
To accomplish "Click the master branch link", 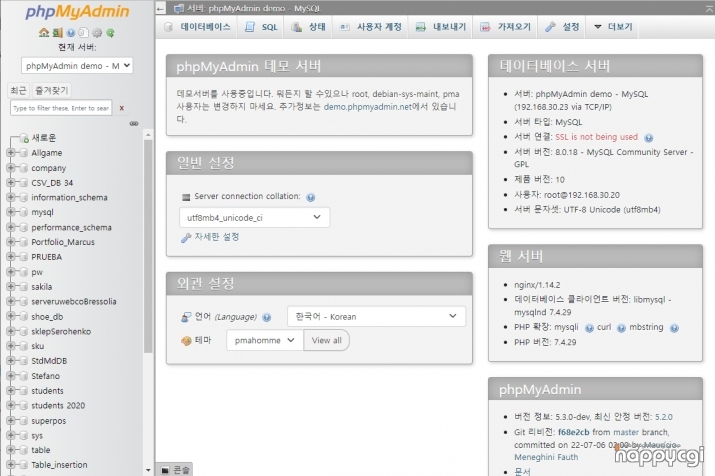I will 626,432.
